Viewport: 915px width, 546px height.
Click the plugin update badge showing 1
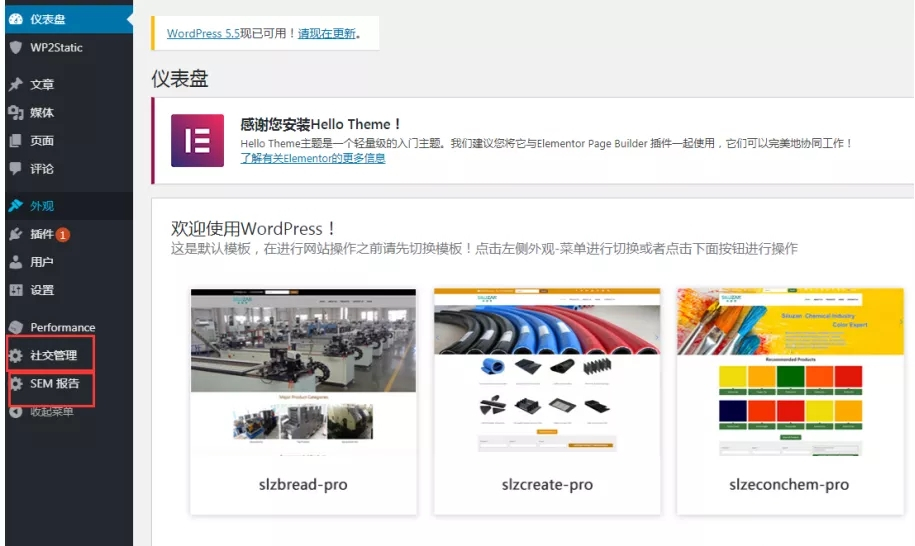coord(63,234)
